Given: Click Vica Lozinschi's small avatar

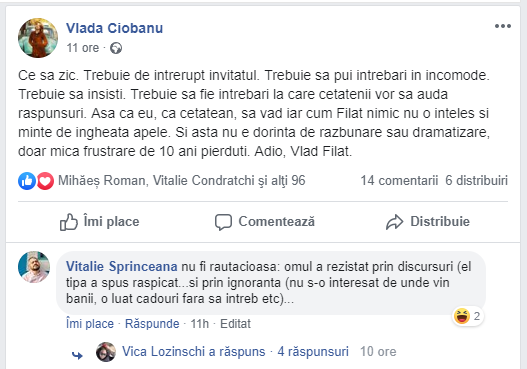Looking at the screenshot, I should (x=106, y=352).
